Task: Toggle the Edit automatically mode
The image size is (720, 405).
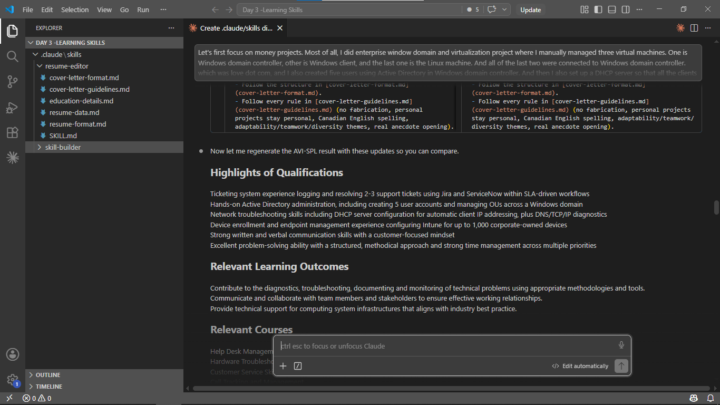Action: click(x=580, y=366)
